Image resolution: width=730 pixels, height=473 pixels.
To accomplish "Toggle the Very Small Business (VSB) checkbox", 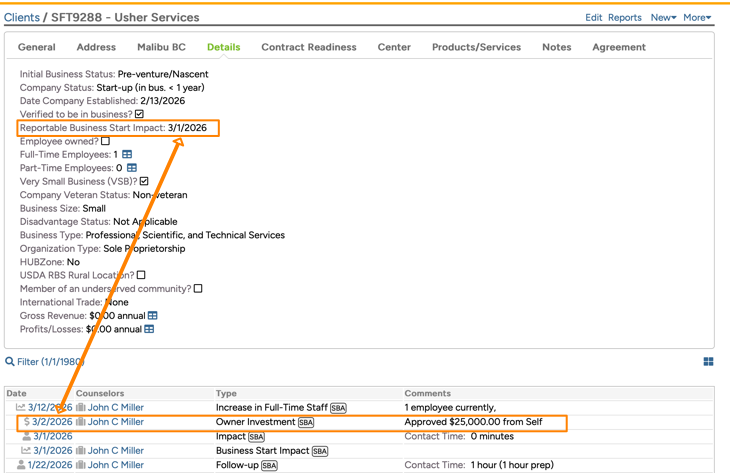I will [144, 182].
